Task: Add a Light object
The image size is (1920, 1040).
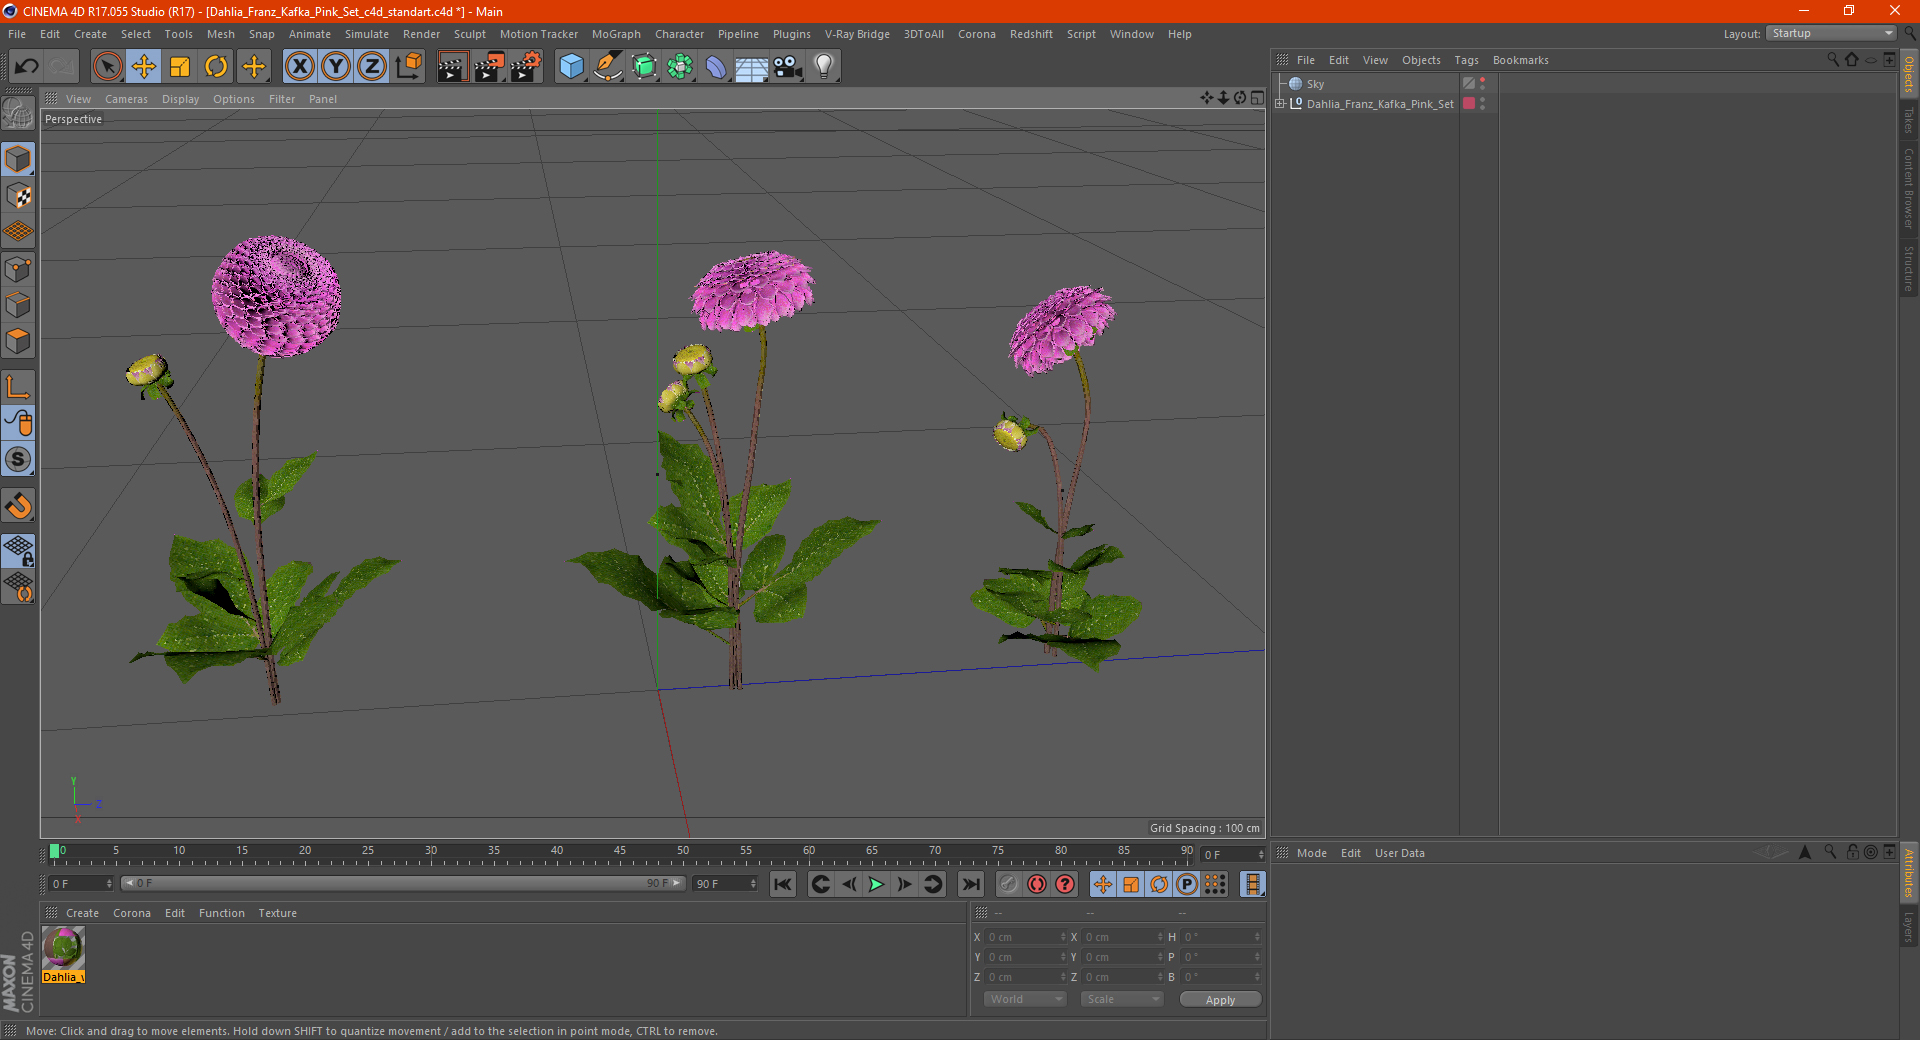Action: coord(824,67)
